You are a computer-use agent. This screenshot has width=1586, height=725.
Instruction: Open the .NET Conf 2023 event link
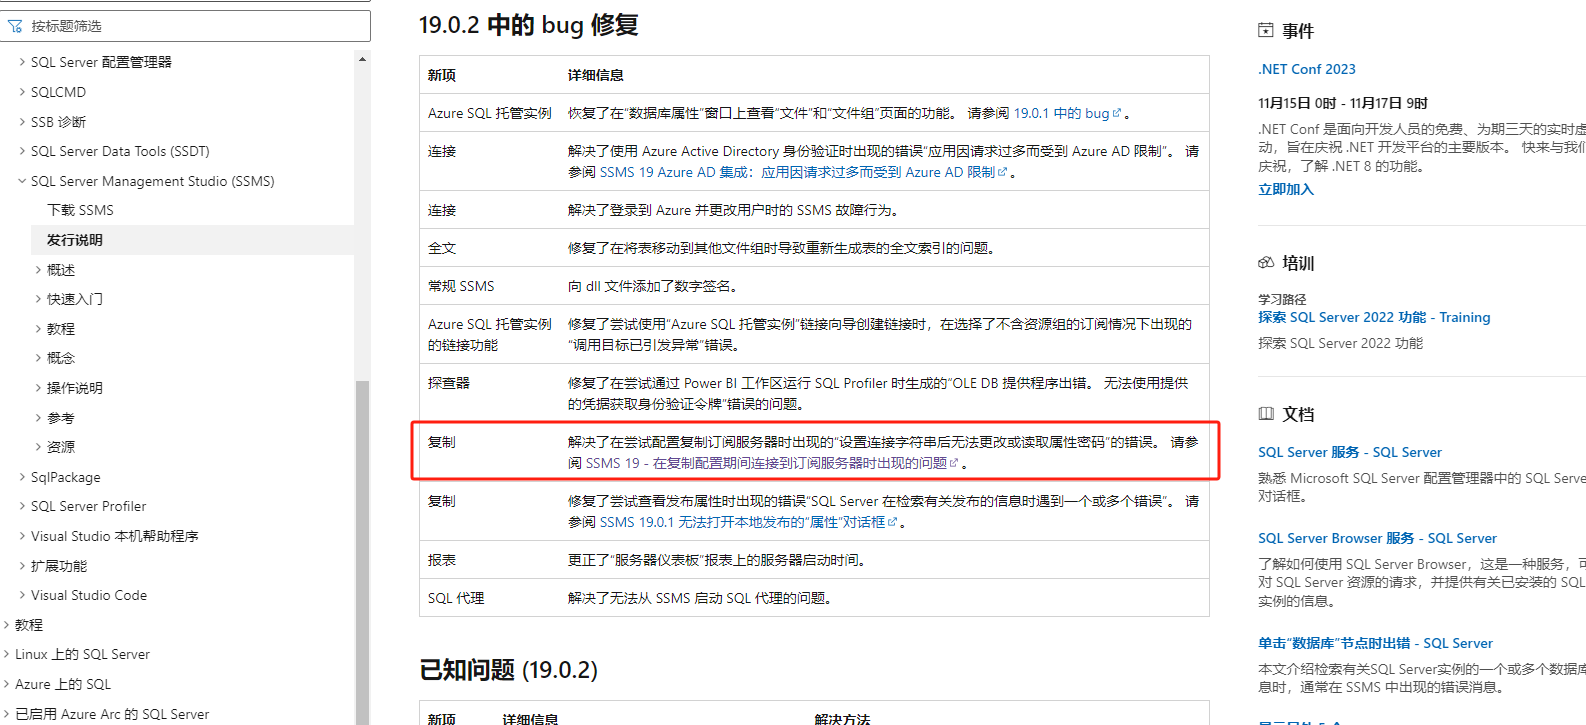coord(1307,69)
